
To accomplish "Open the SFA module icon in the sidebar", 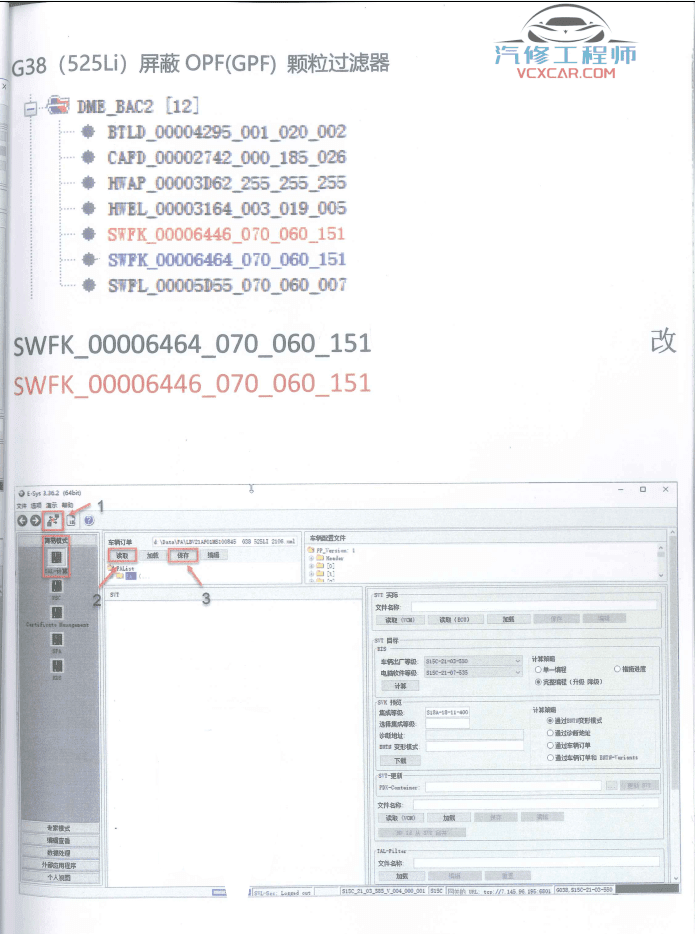I will coord(57,640).
